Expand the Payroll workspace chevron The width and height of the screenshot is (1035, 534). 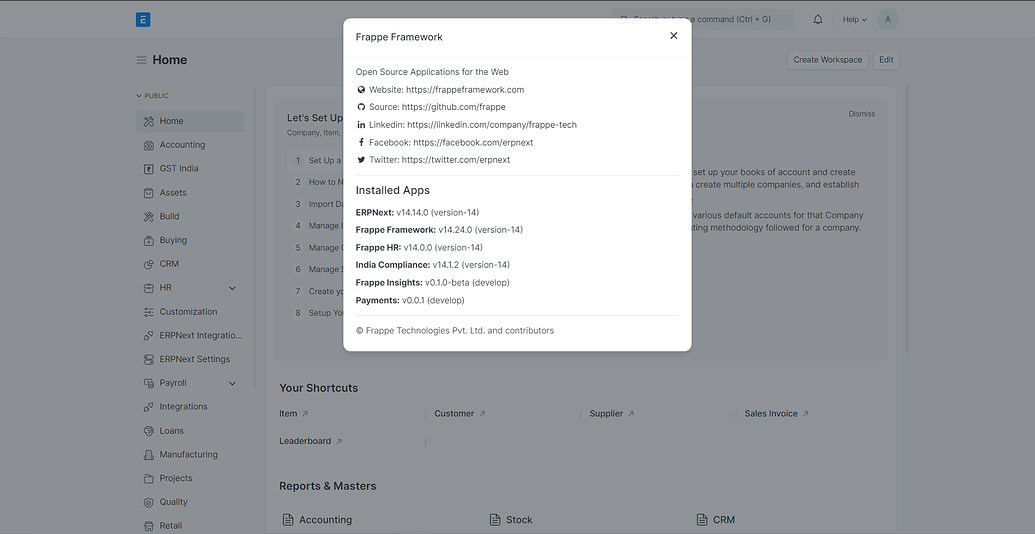(232, 383)
